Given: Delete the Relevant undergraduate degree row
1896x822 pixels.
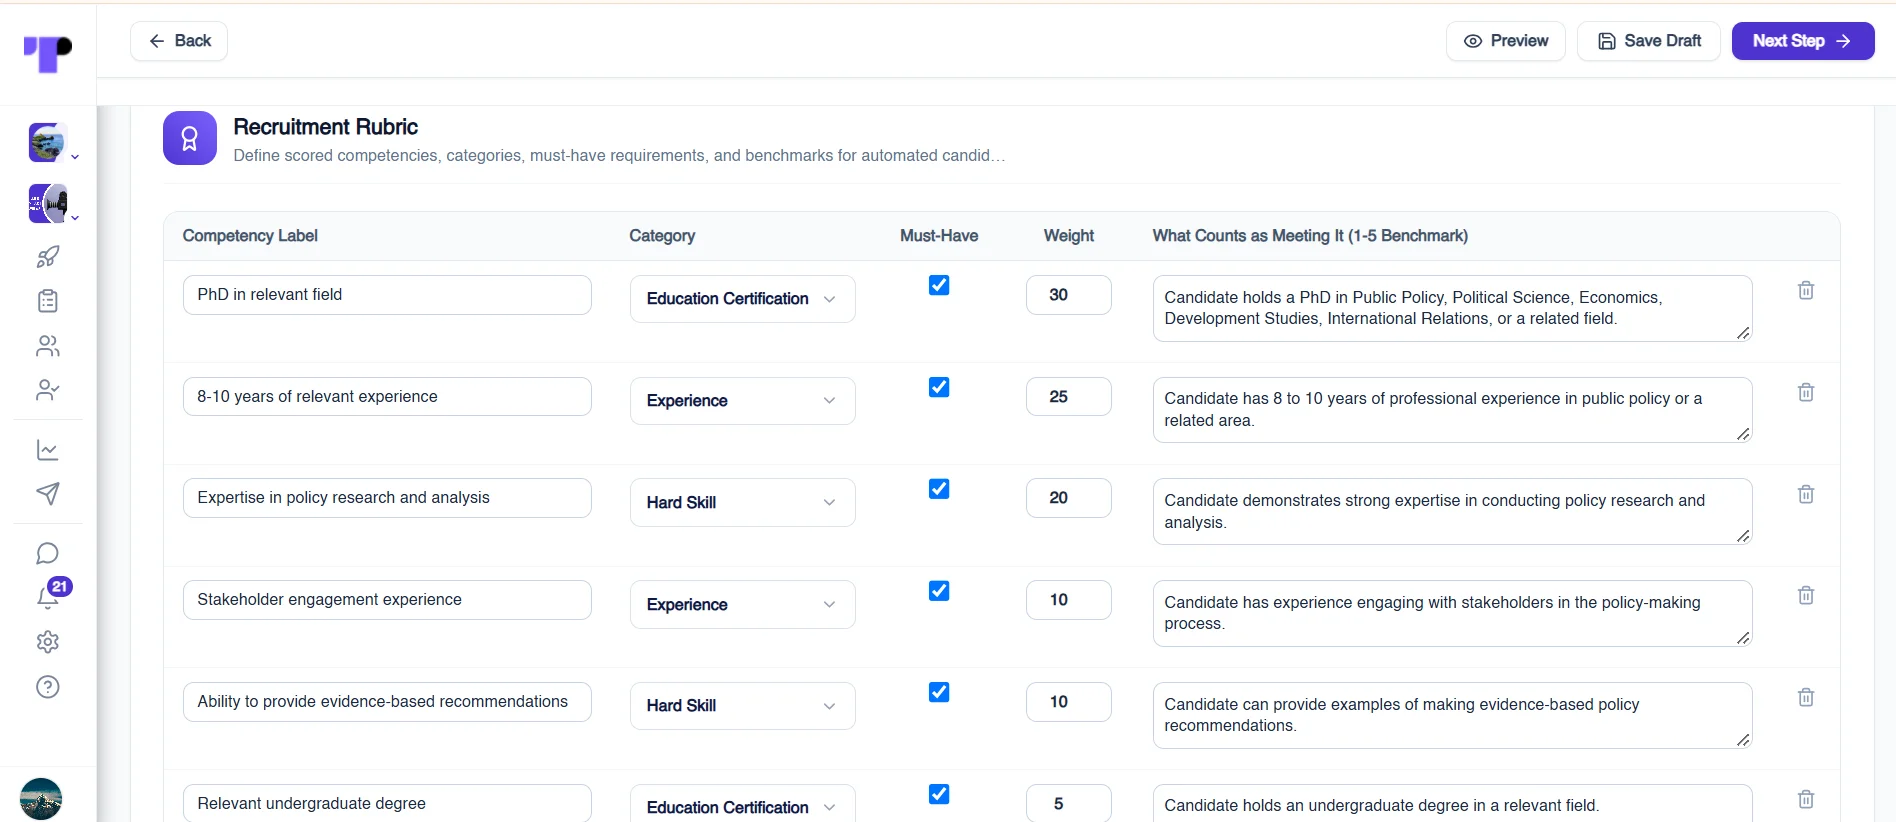Looking at the screenshot, I should (x=1806, y=799).
